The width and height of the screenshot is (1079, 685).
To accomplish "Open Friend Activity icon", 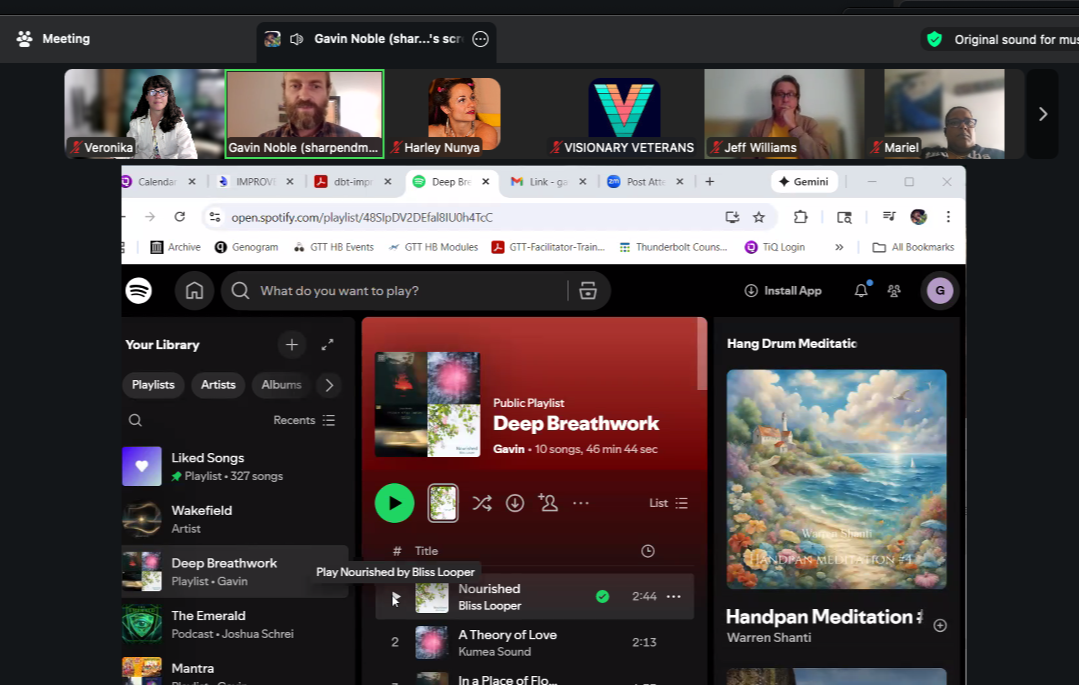I will 894,291.
